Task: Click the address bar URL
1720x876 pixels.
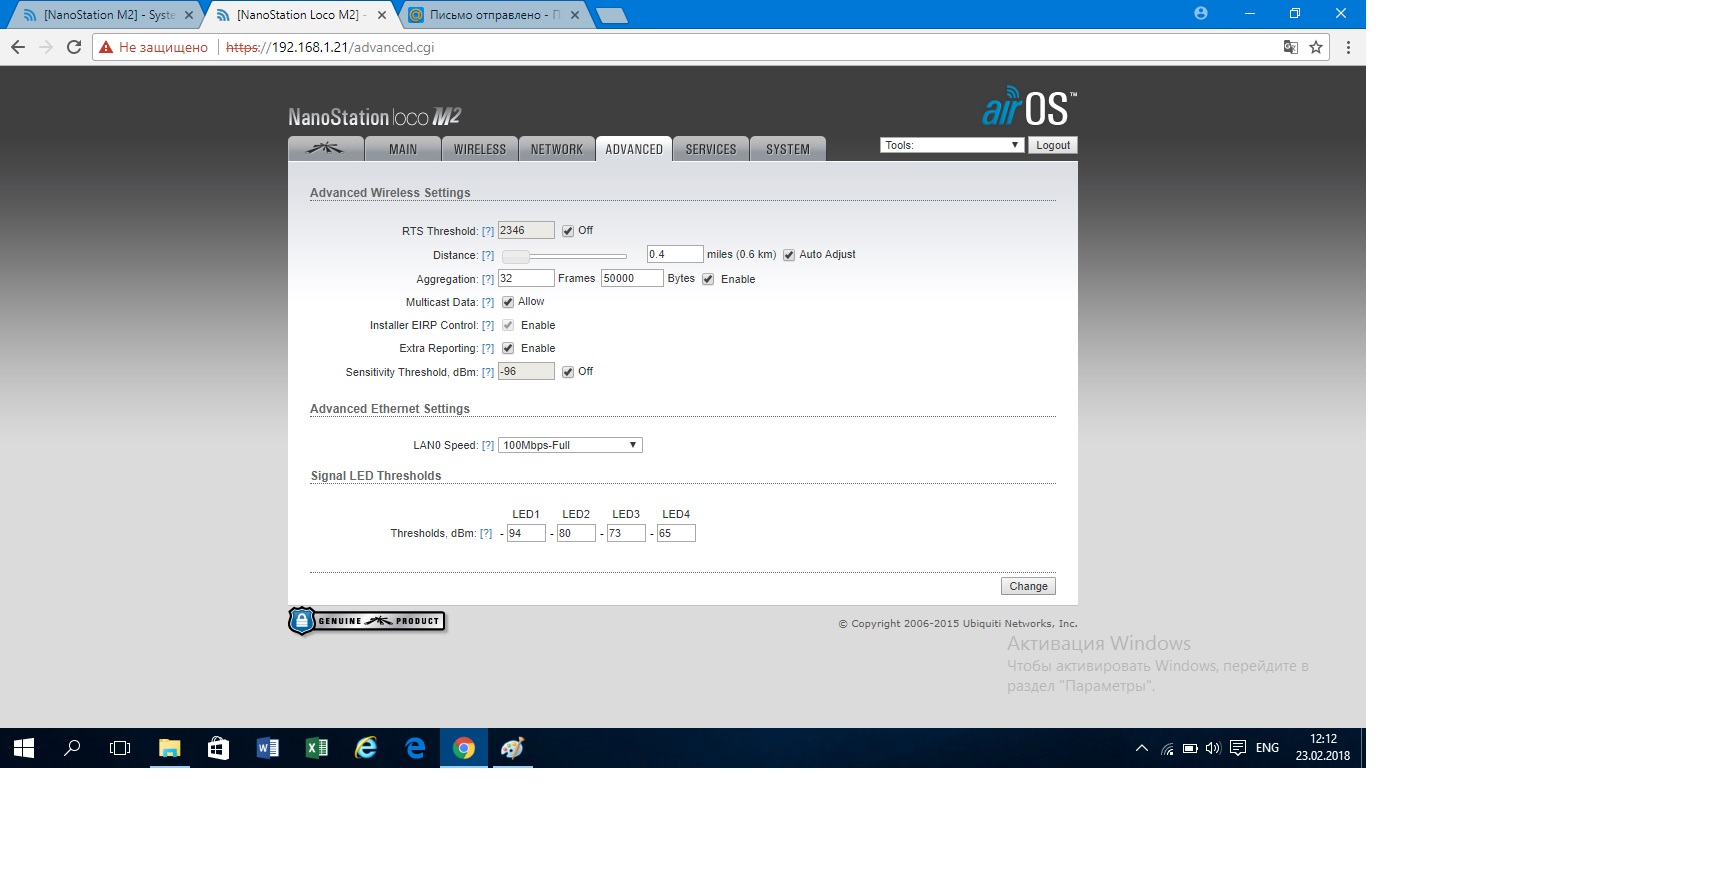Action: [x=330, y=47]
